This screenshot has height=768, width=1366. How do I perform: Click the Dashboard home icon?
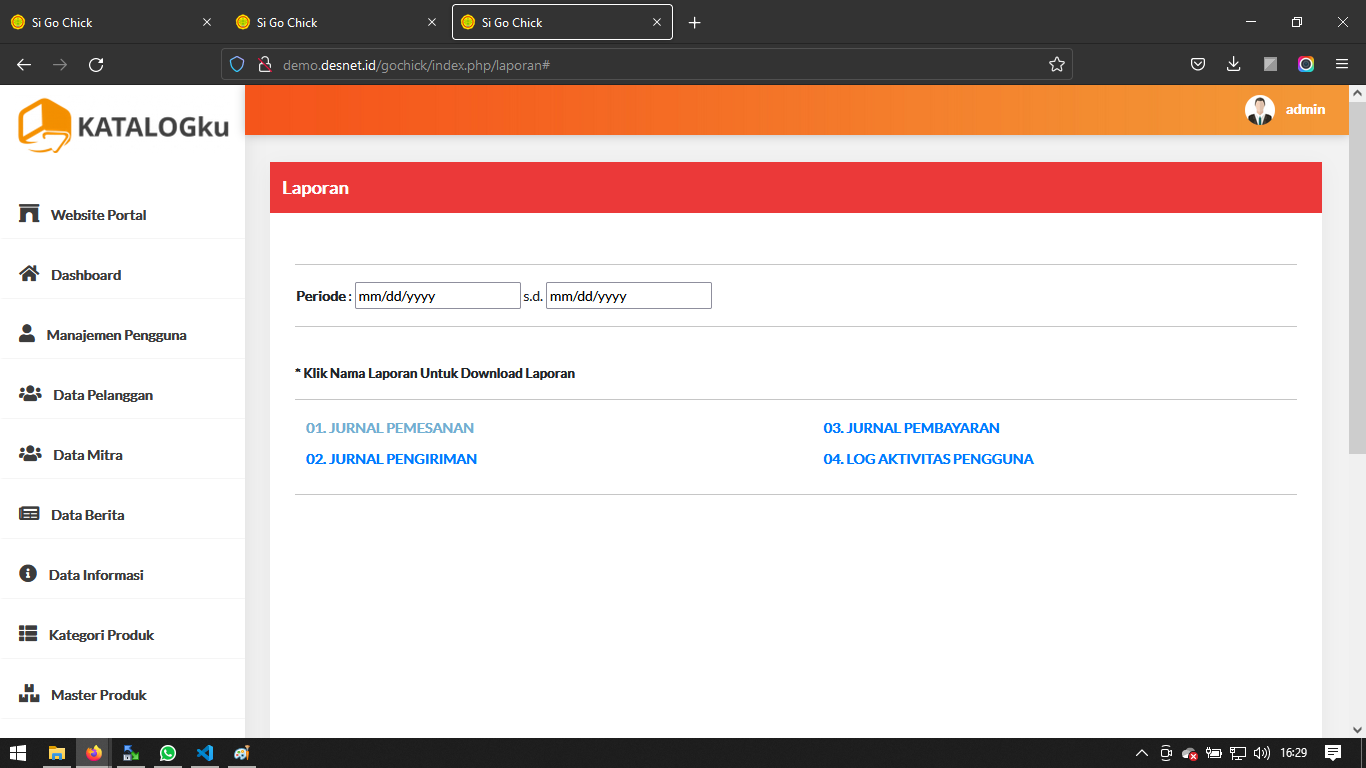29,274
